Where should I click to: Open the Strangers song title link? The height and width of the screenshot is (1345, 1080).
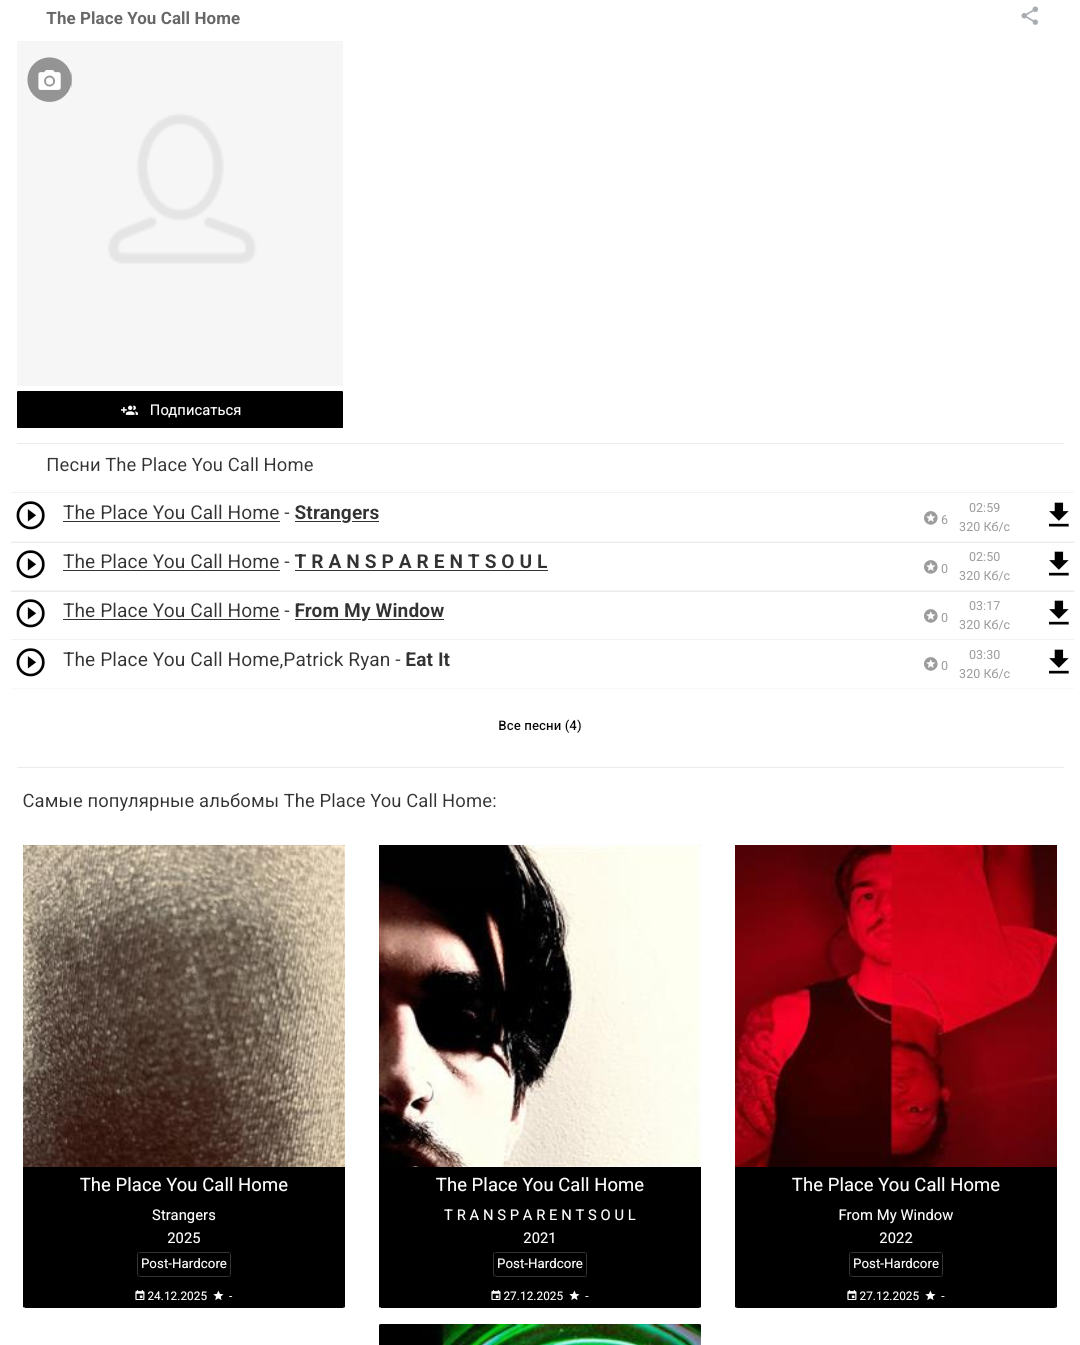[337, 513]
